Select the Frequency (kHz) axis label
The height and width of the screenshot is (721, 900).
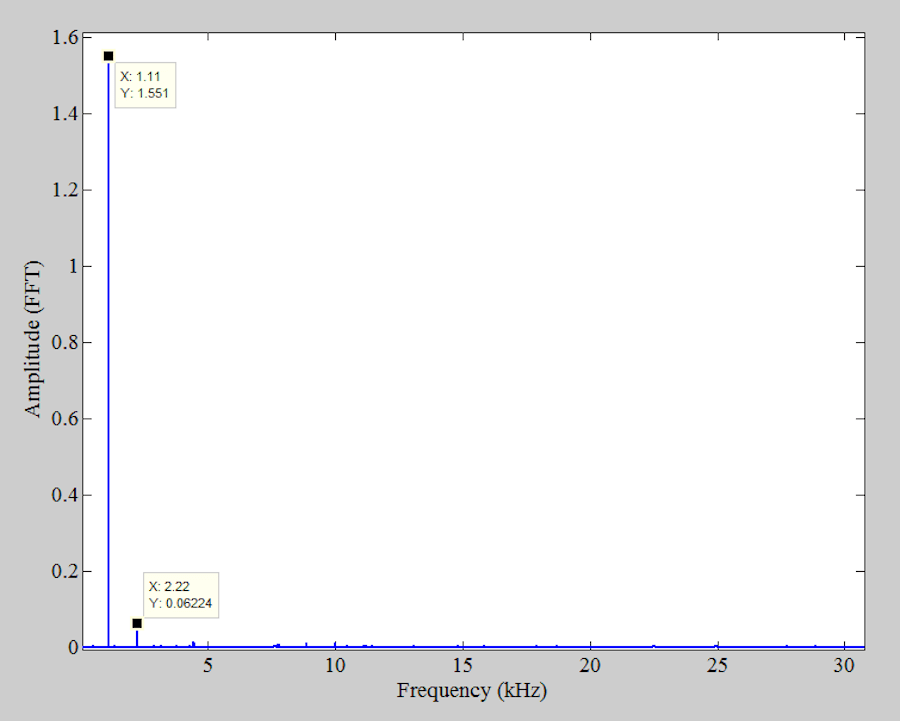pyautogui.click(x=470, y=690)
